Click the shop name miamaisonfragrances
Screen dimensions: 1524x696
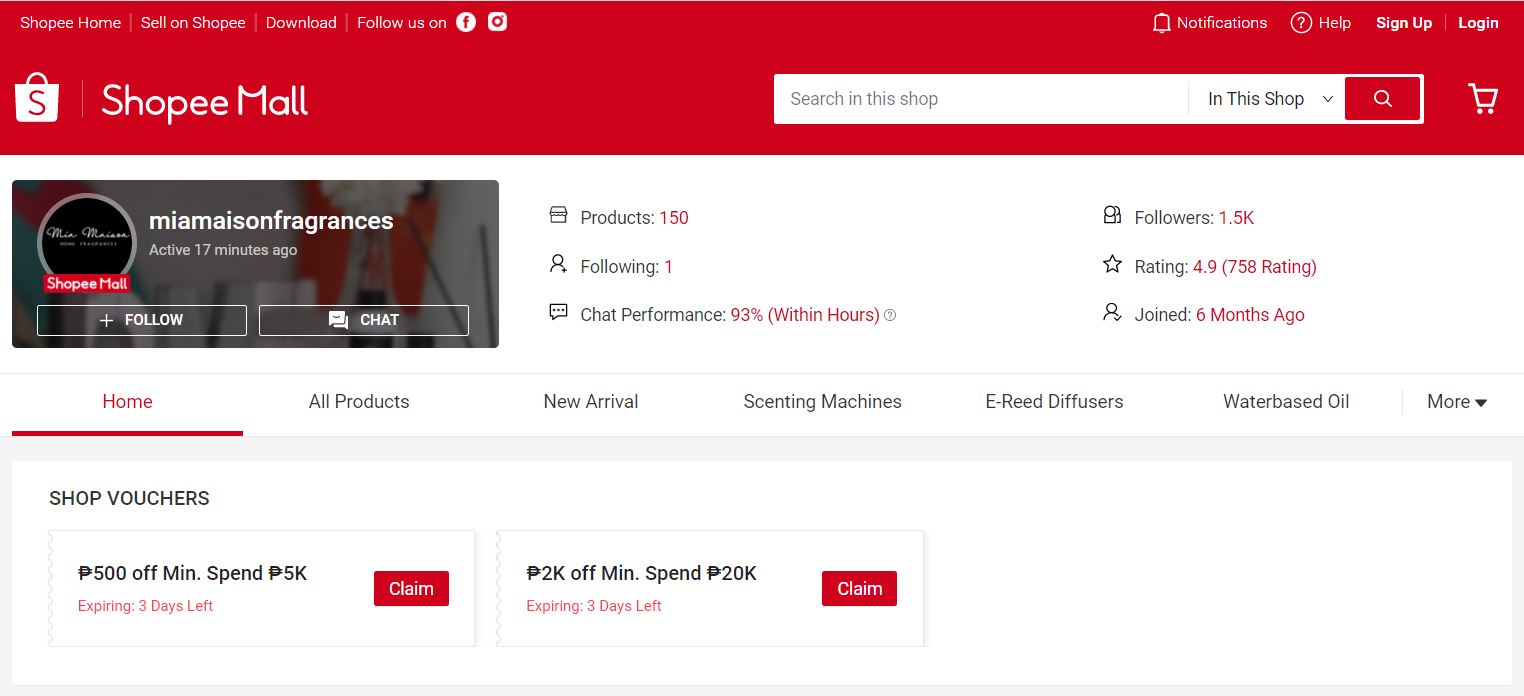point(271,221)
